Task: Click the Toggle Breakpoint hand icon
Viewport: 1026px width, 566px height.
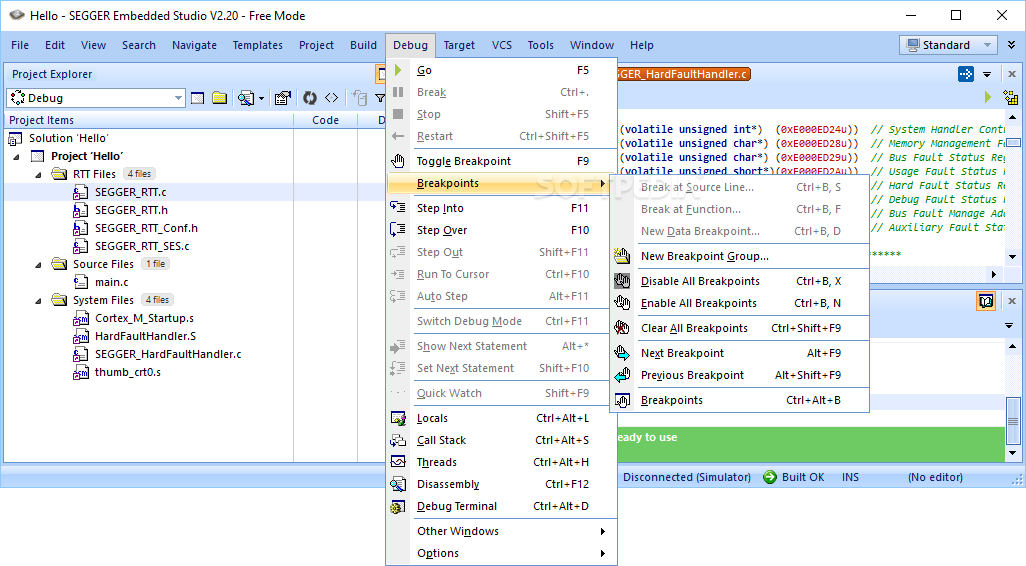Action: point(398,161)
